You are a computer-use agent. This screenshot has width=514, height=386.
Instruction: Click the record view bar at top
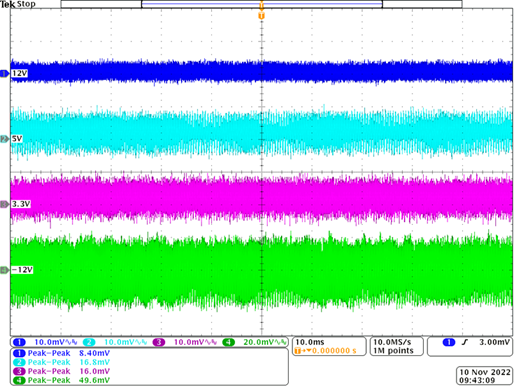click(x=261, y=4)
